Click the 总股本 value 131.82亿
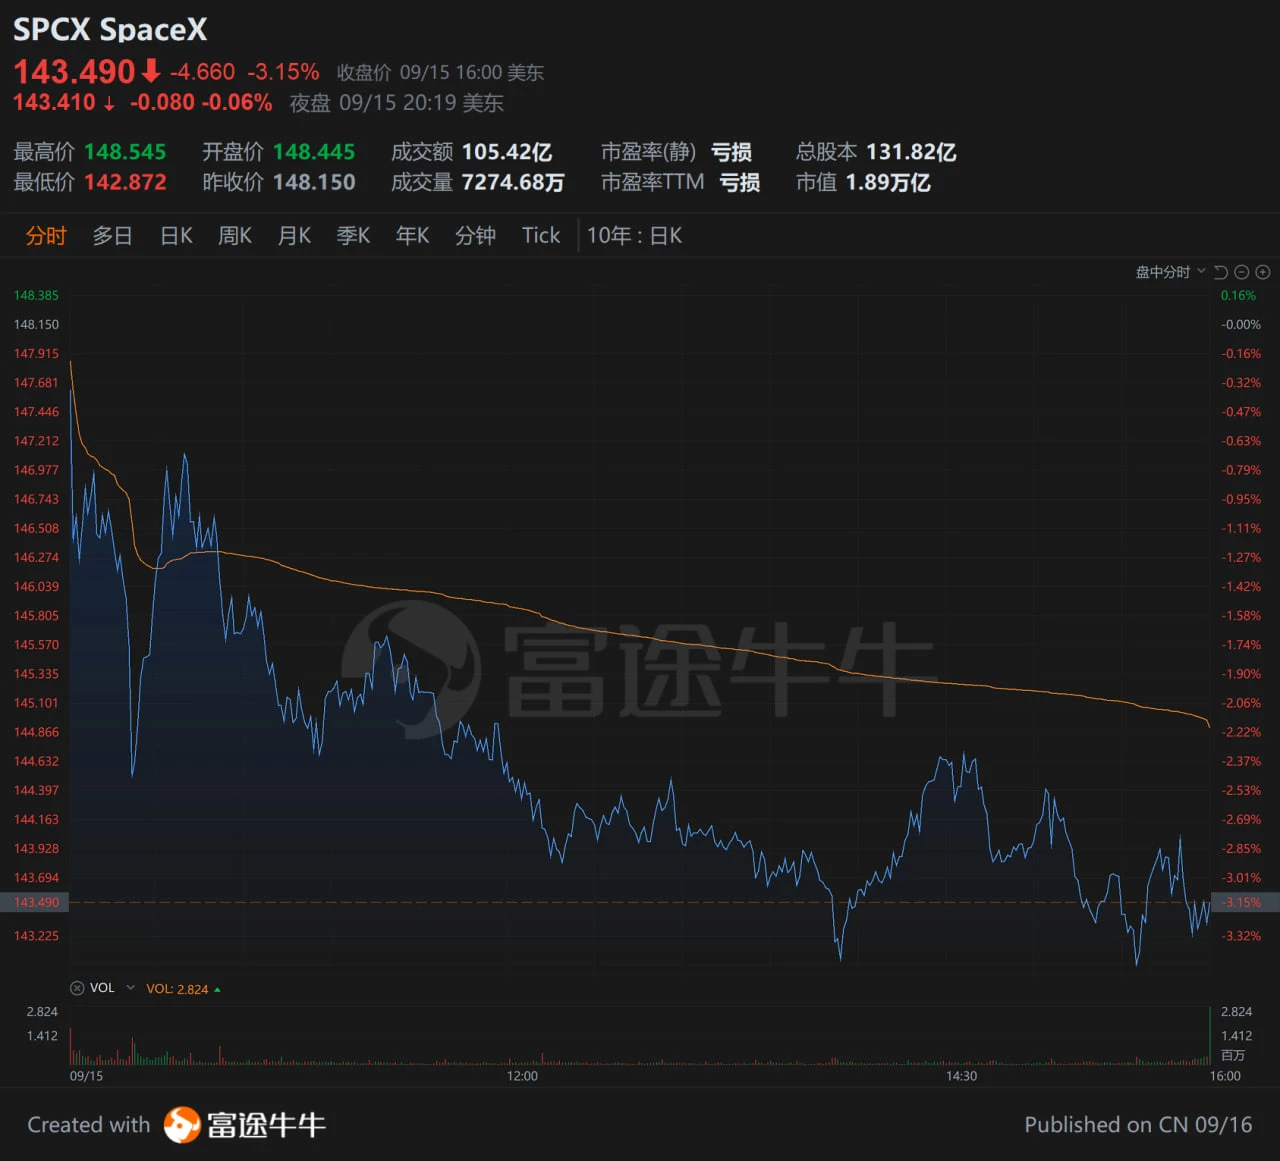Screen dimensions: 1280x1161 pyautogui.click(x=911, y=152)
